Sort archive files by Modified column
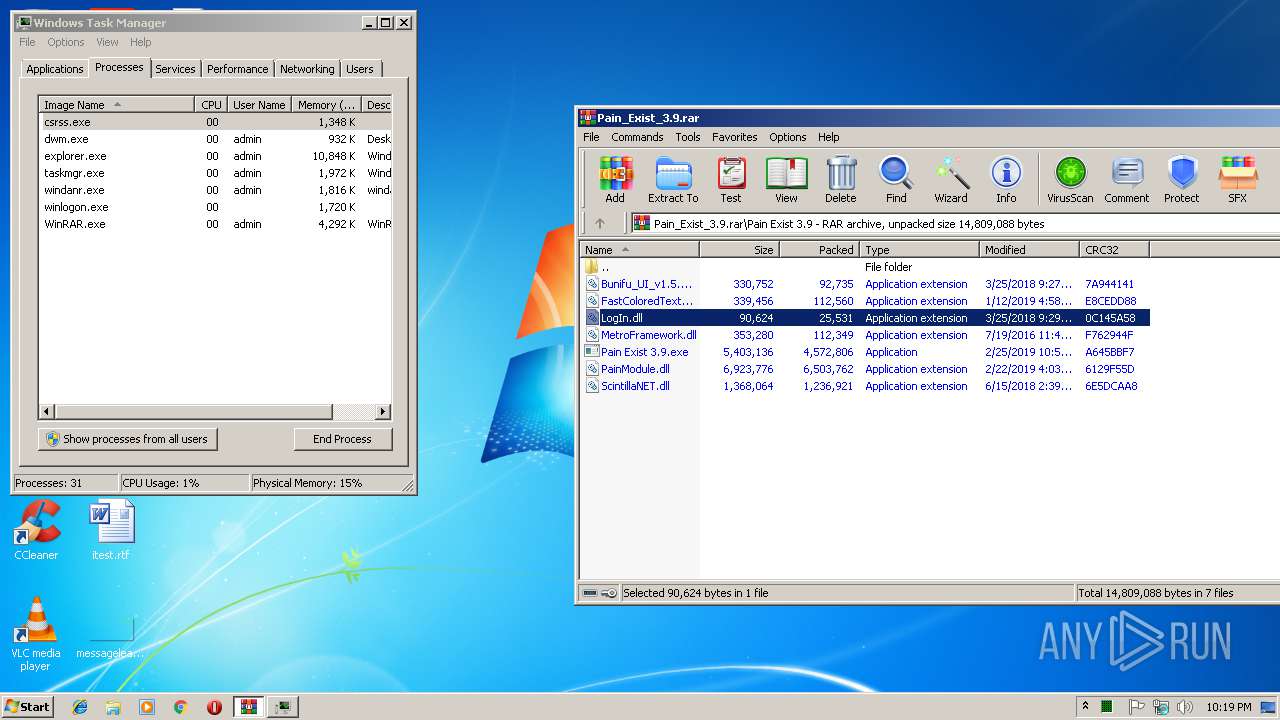Image resolution: width=1280 pixels, height=720 pixels. [1029, 250]
